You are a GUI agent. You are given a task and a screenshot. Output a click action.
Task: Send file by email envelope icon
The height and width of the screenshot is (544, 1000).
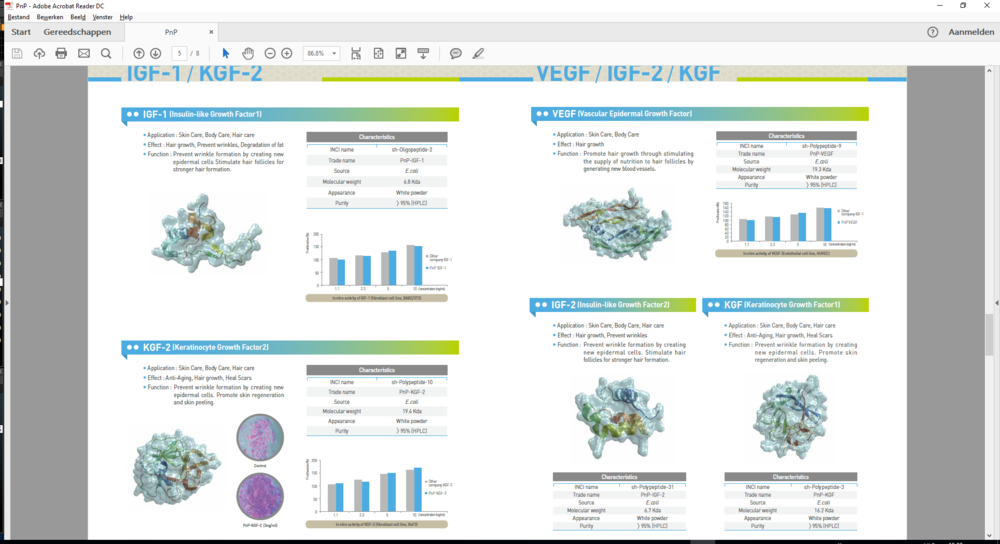pyautogui.click(x=84, y=54)
